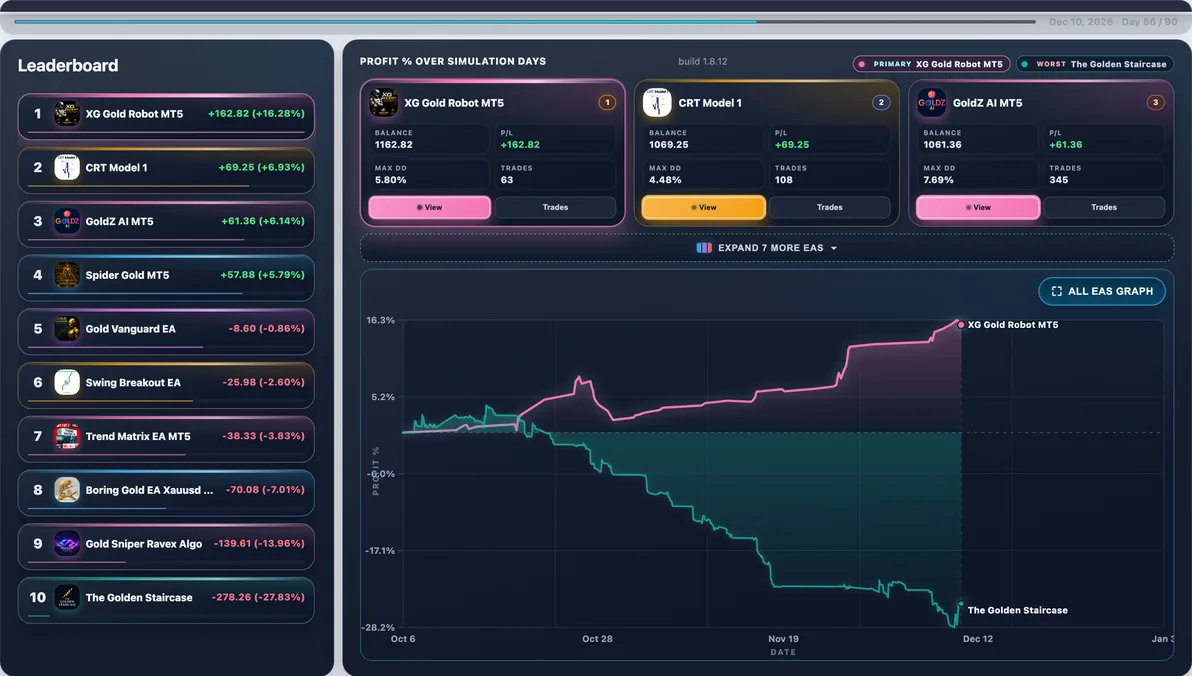Toggle View on the GoldZ AI MT5 card
The image size is (1192, 676).
(x=978, y=208)
